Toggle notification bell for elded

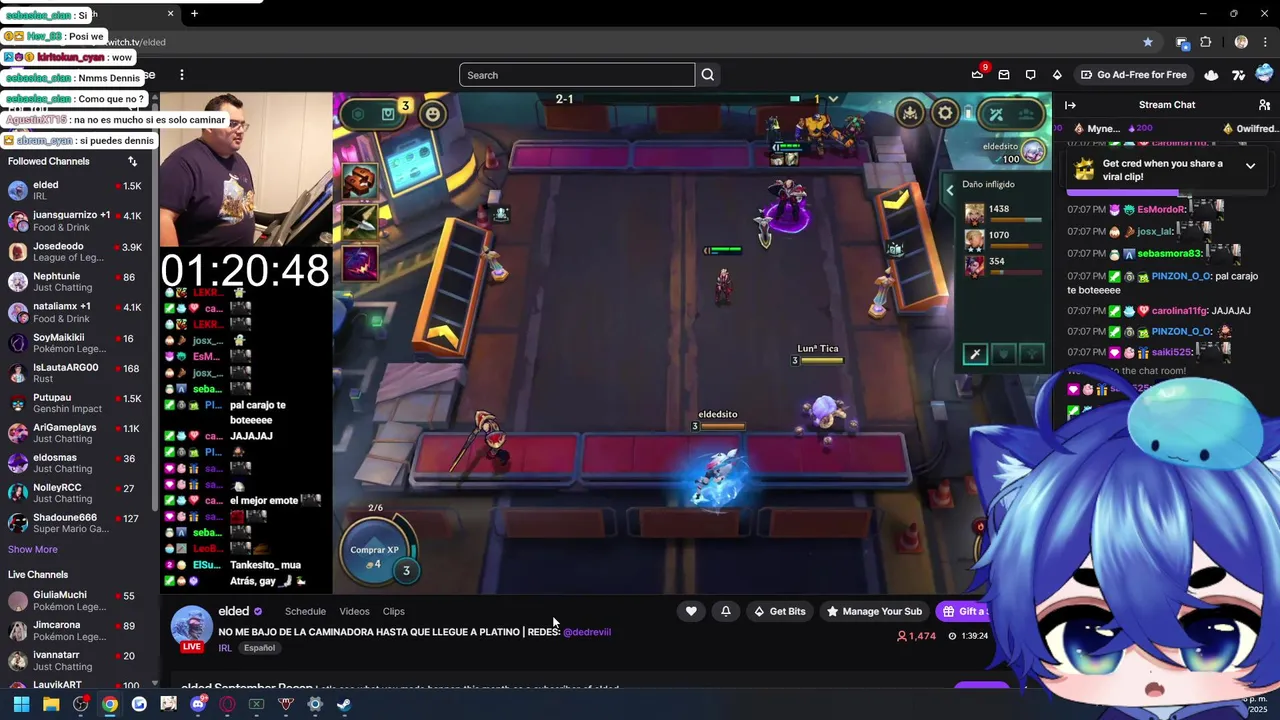point(726,611)
